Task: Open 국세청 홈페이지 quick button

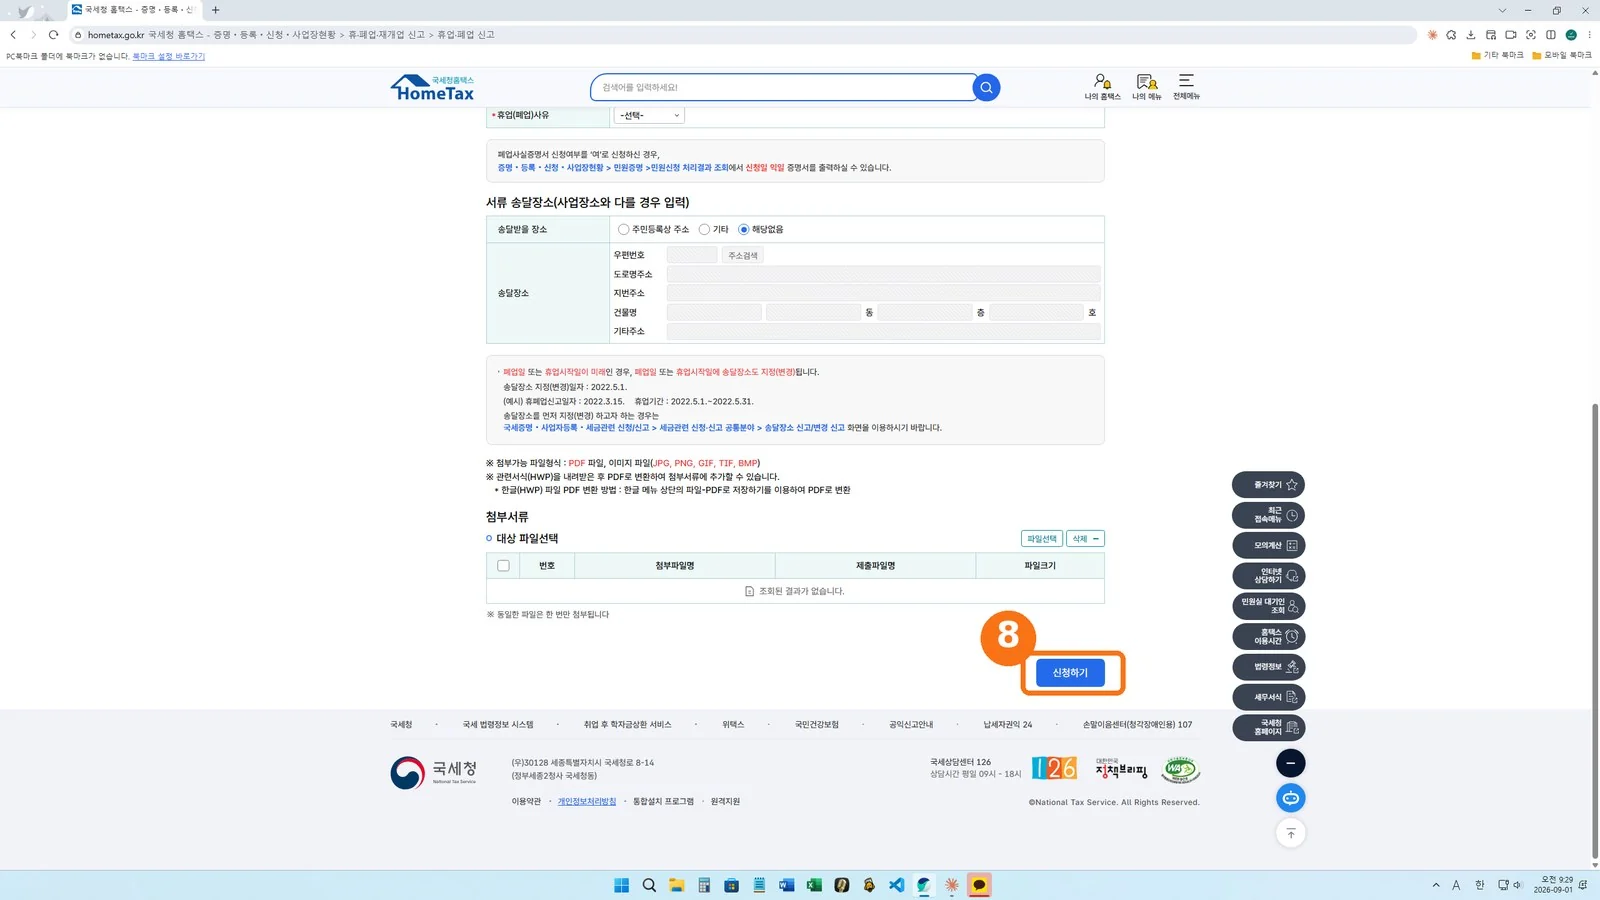Action: click(1268, 727)
